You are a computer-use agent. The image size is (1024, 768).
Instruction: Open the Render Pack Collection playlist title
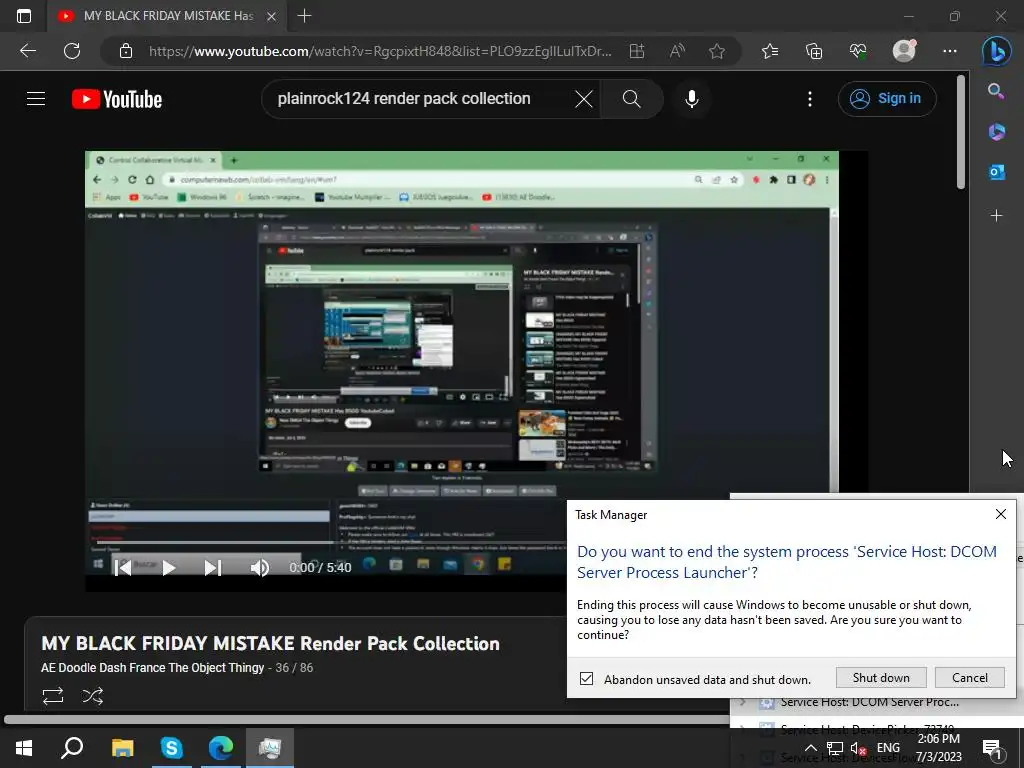click(x=270, y=643)
